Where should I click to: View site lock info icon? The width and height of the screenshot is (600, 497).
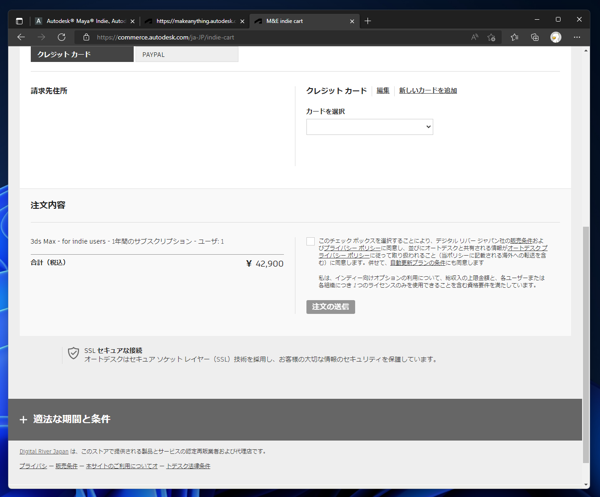point(86,37)
